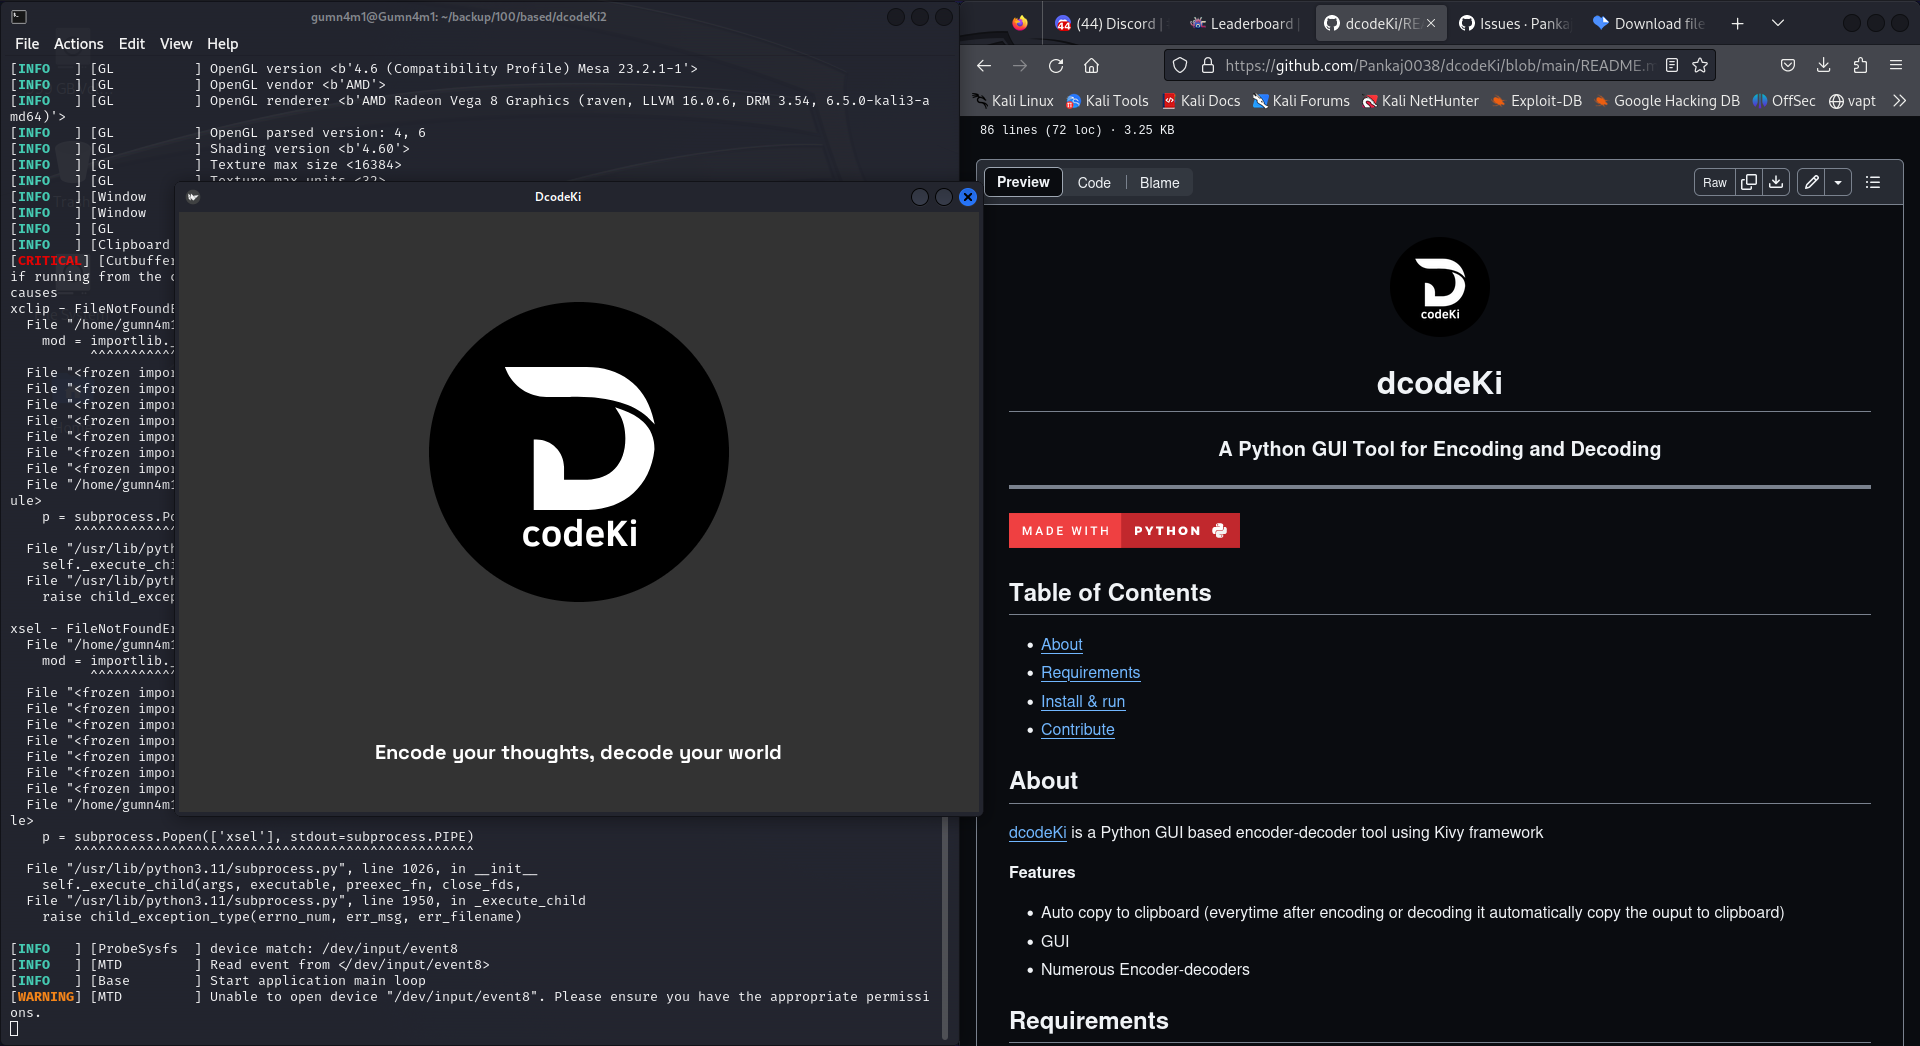
Task: Click the About table of contents link
Action: click(1061, 645)
